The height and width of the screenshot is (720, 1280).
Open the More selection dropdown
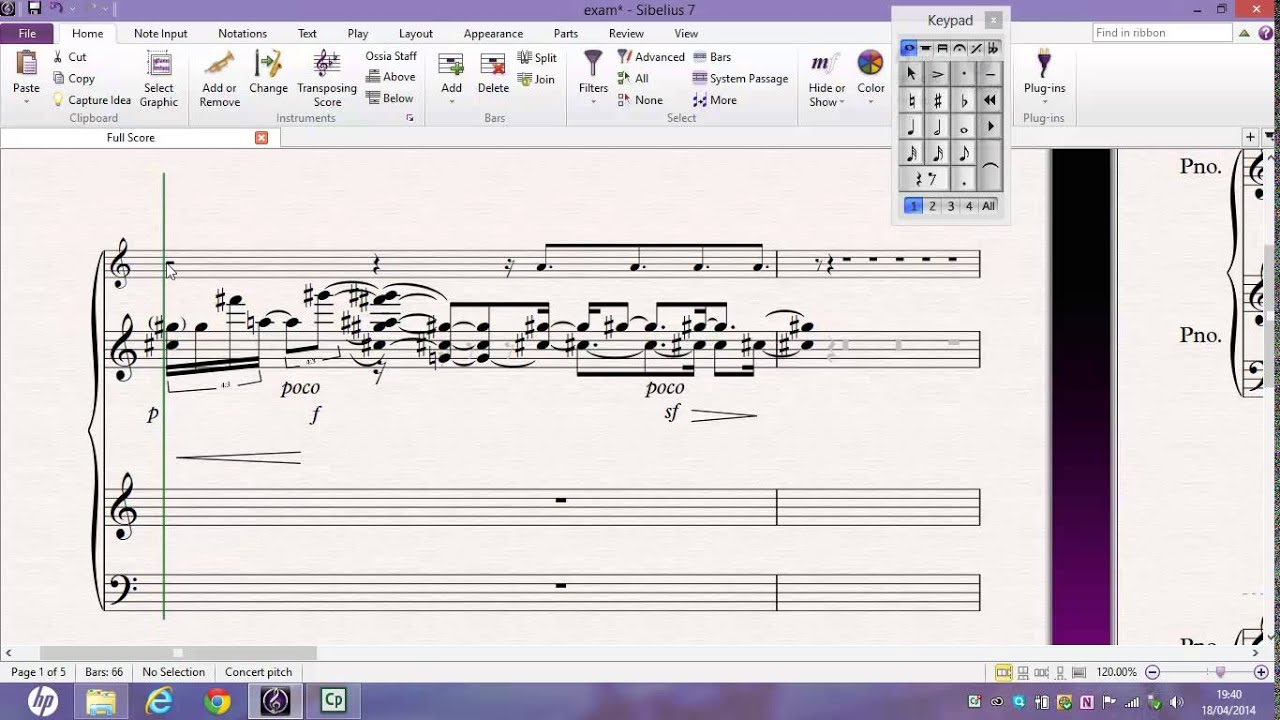(714, 100)
